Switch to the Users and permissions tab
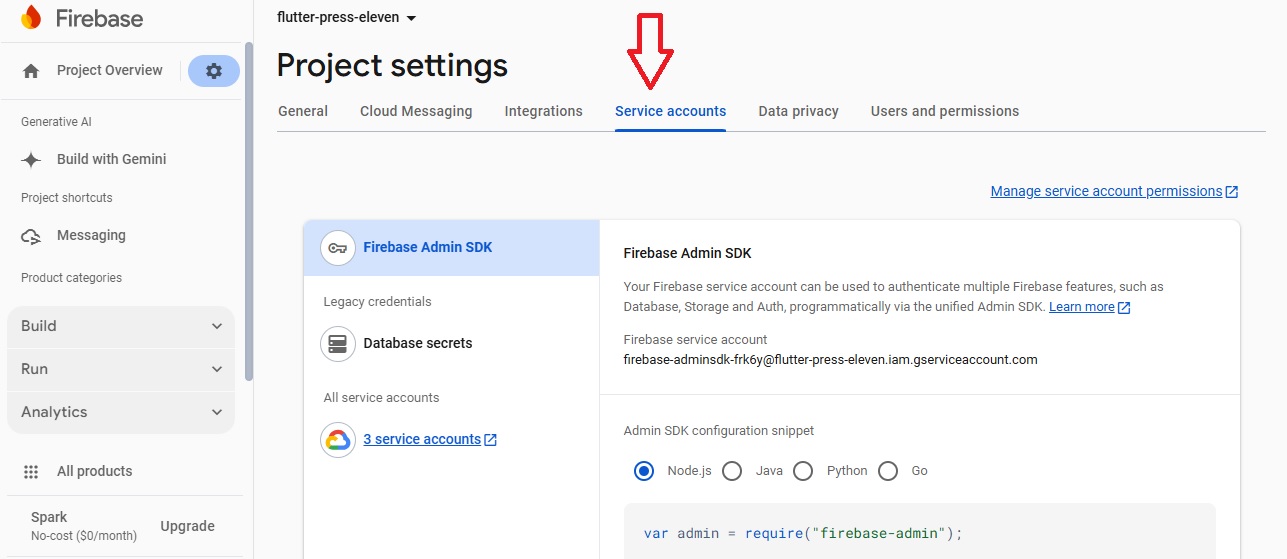The width and height of the screenshot is (1287, 559). [x=945, y=111]
